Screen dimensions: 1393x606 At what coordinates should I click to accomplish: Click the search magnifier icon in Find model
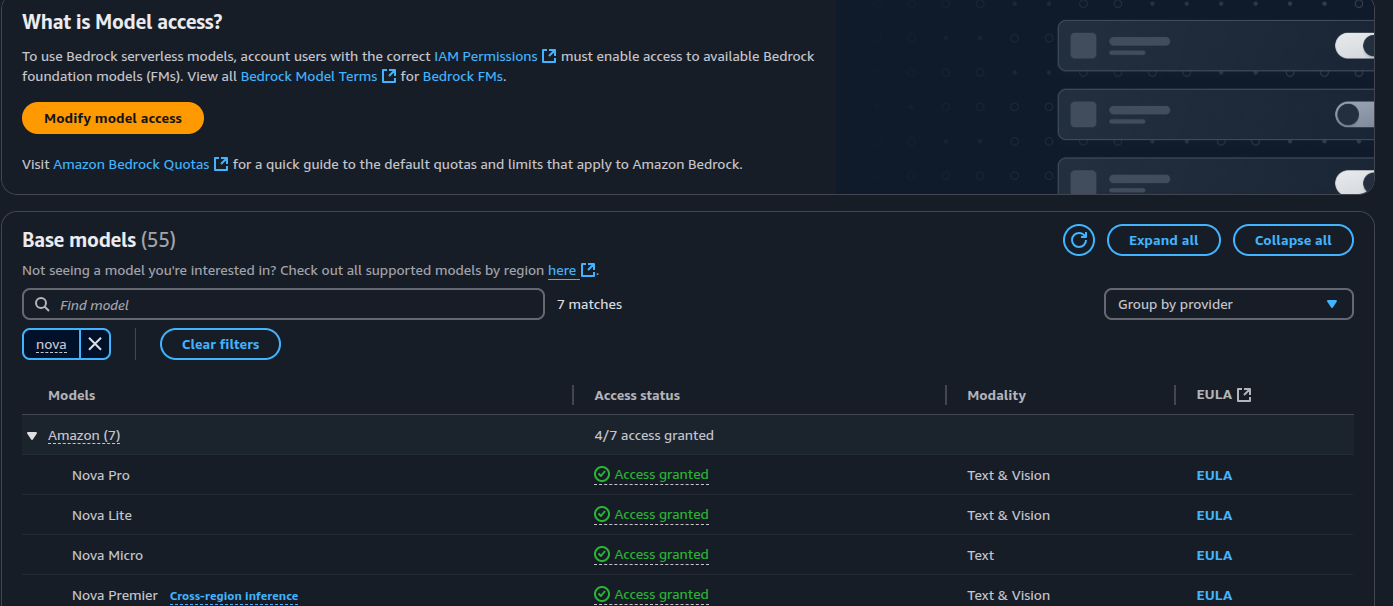42,304
